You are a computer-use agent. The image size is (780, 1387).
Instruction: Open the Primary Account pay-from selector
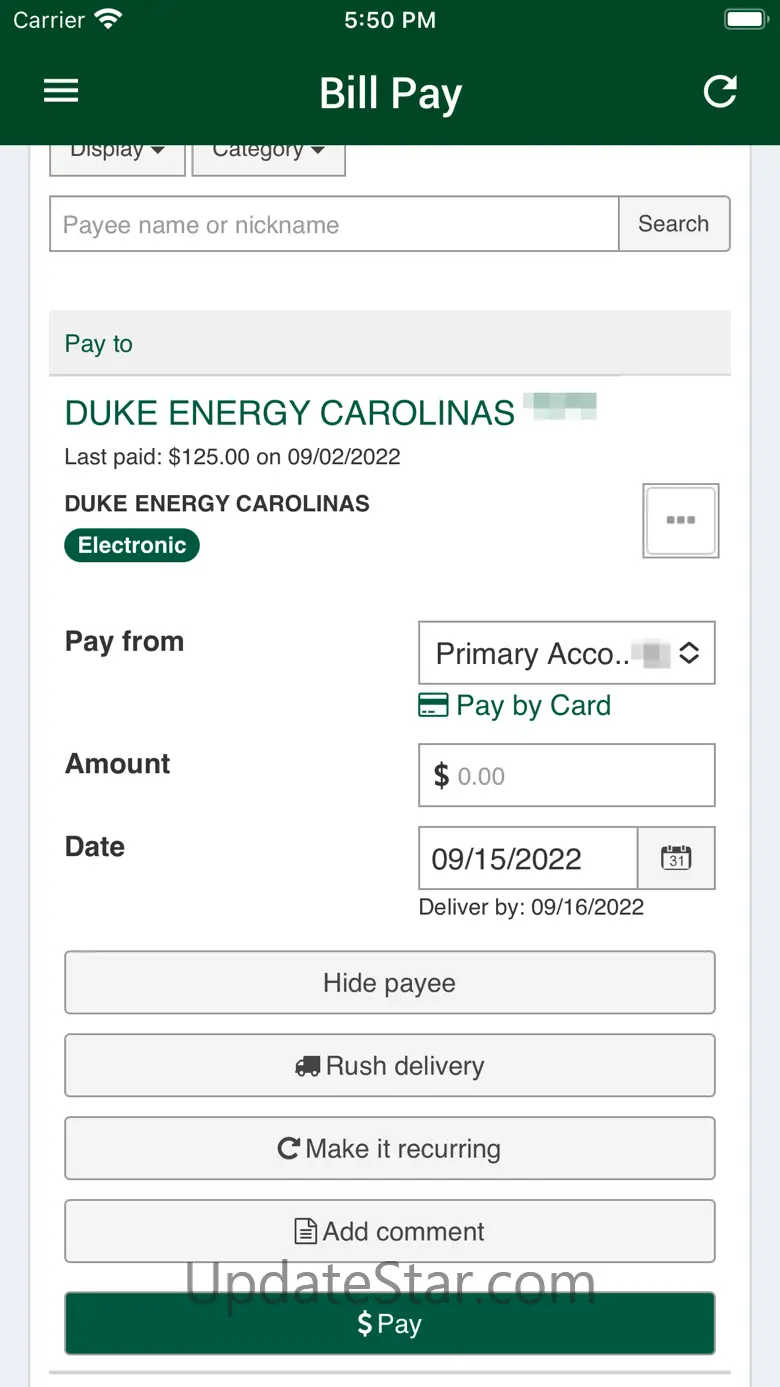tap(566, 654)
